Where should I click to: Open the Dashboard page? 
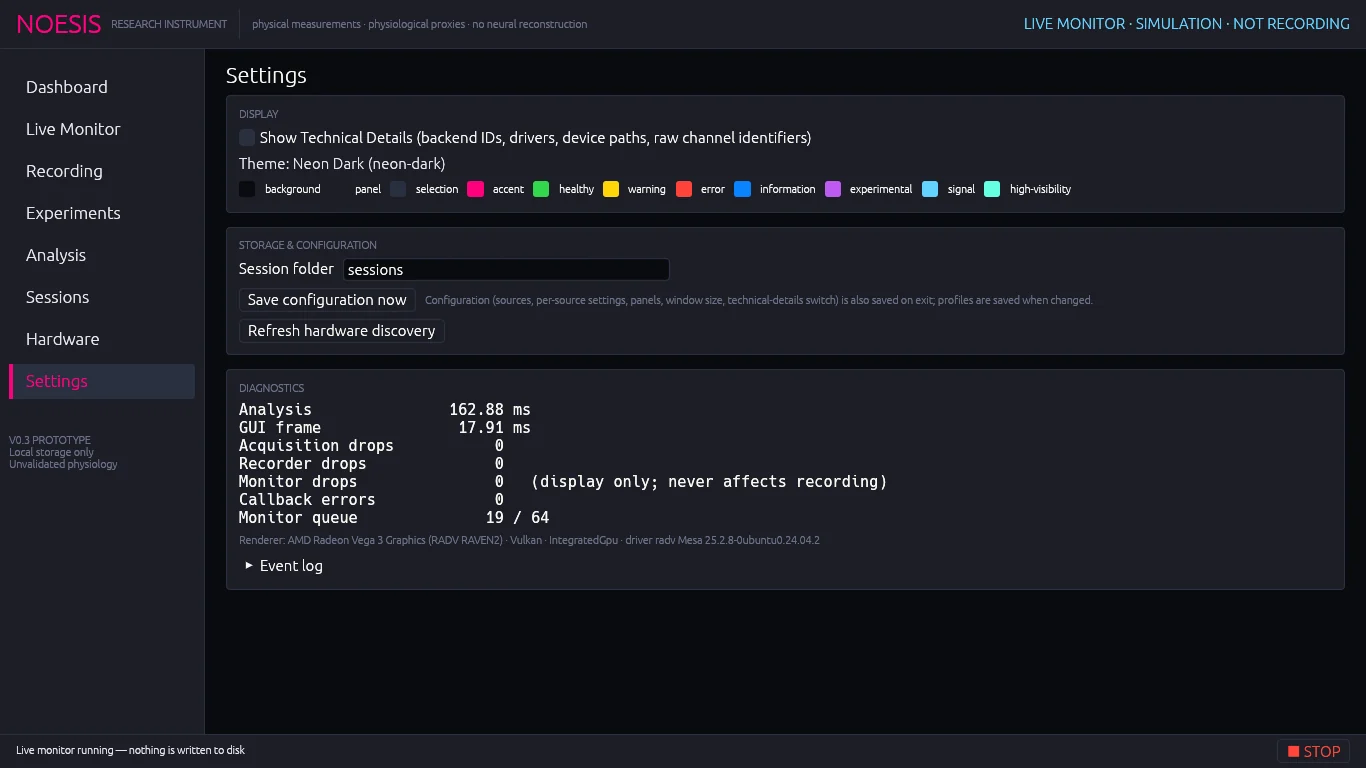[x=101, y=87]
